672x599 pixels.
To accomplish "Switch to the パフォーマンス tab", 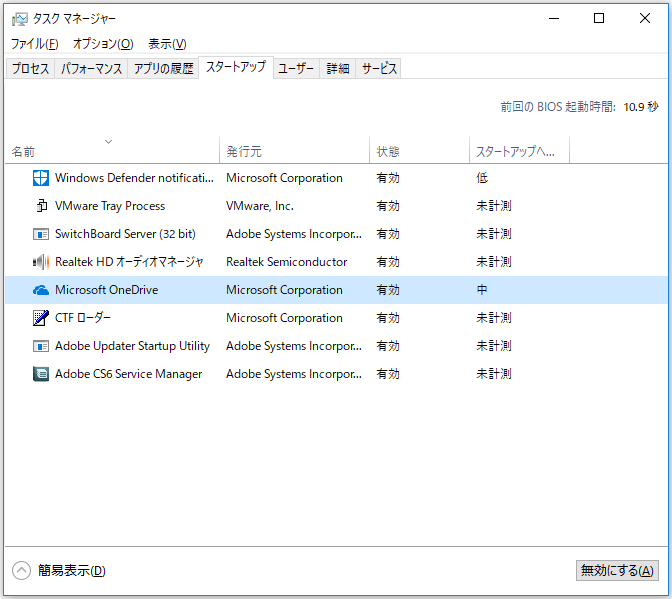I will coord(91,69).
